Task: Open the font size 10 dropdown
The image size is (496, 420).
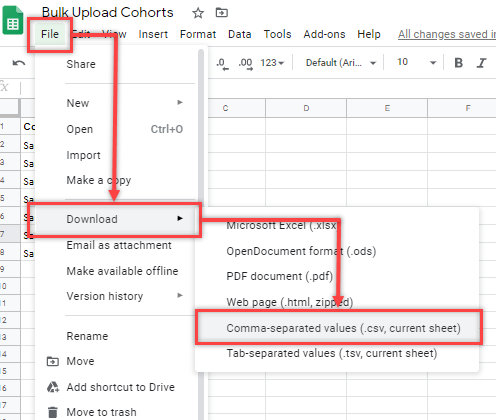Action: point(416,62)
